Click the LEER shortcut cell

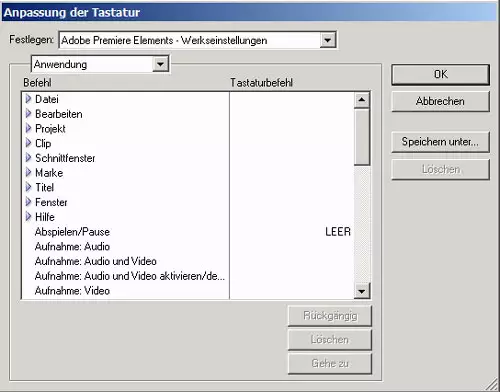click(338, 232)
